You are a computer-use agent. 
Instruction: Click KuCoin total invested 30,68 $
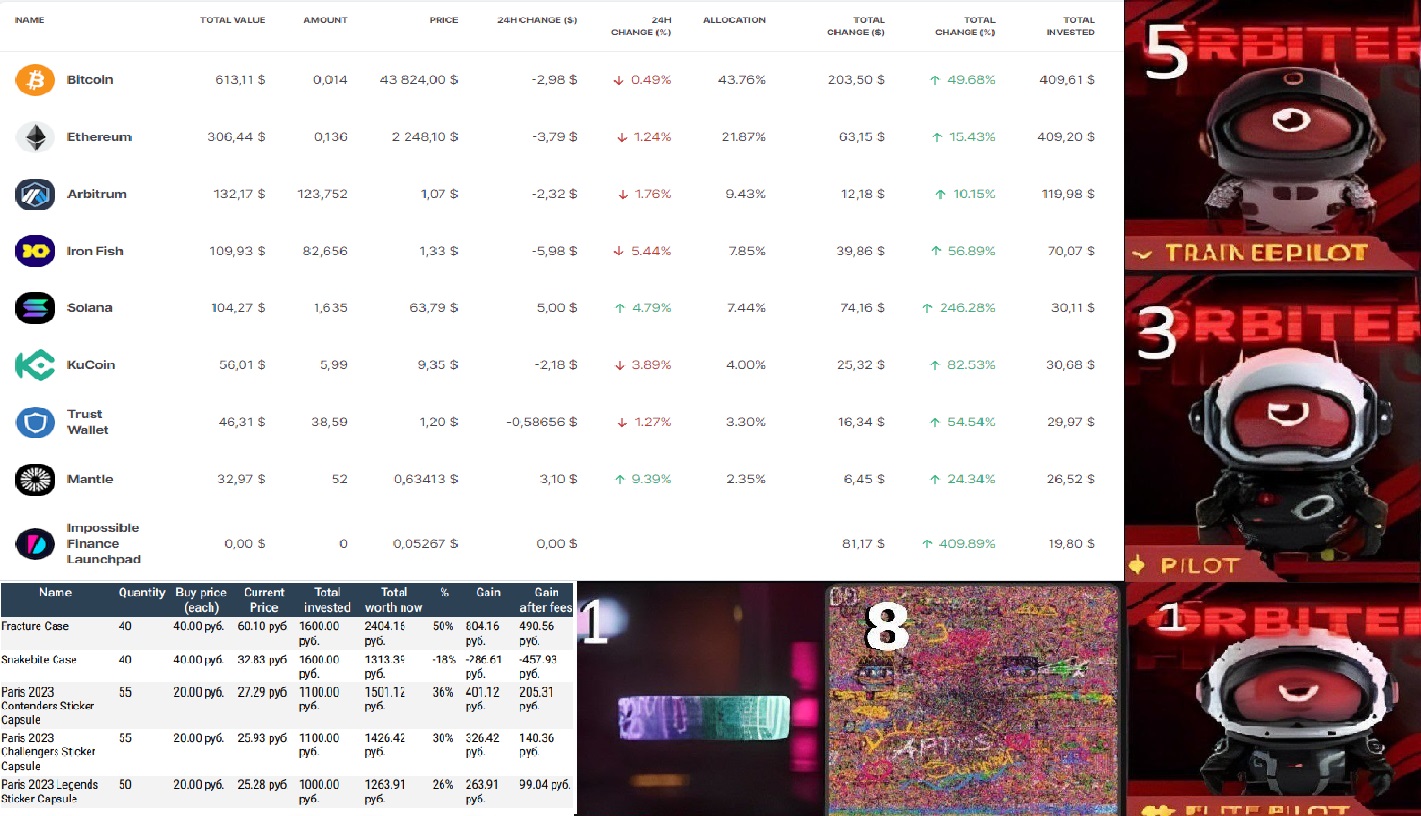[1070, 365]
